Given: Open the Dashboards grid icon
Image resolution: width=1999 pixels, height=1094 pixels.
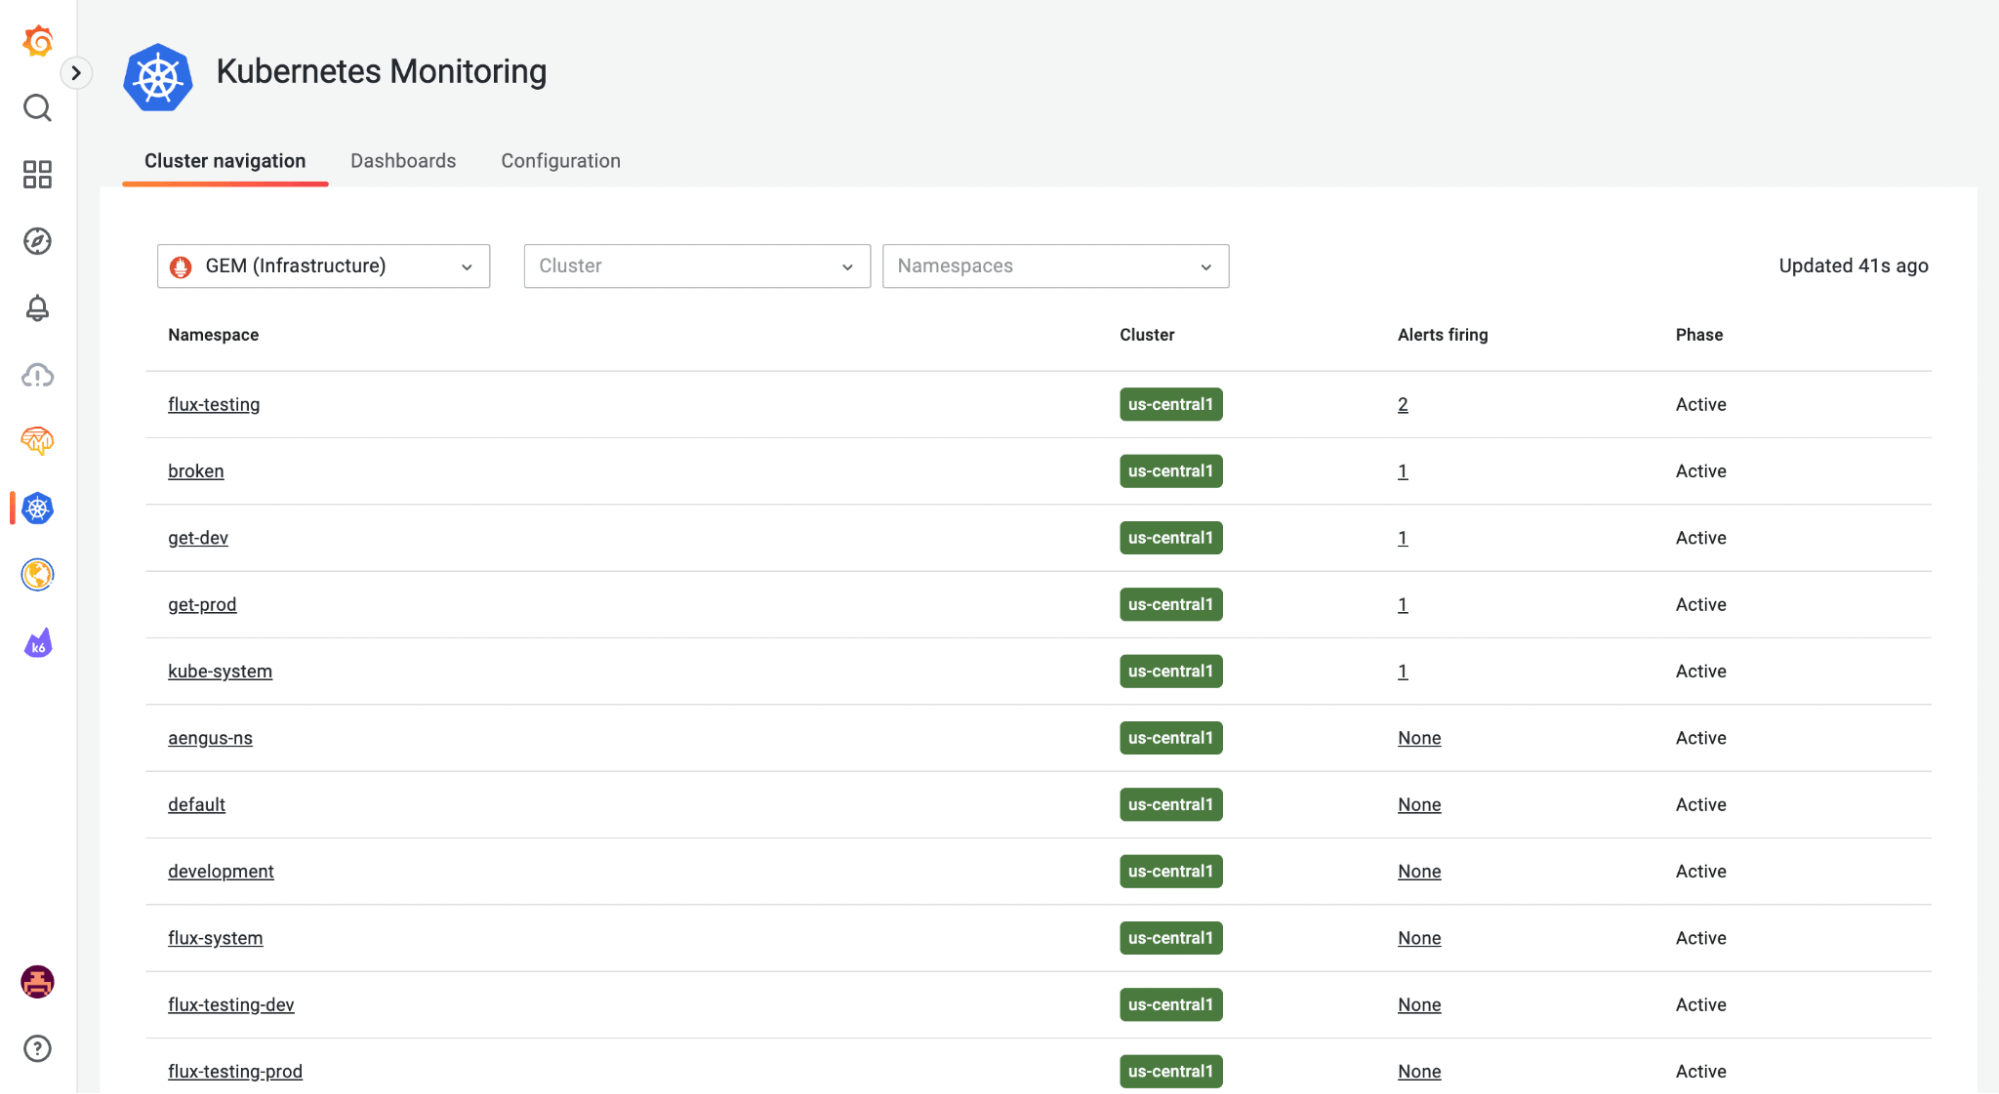Looking at the screenshot, I should (x=37, y=174).
